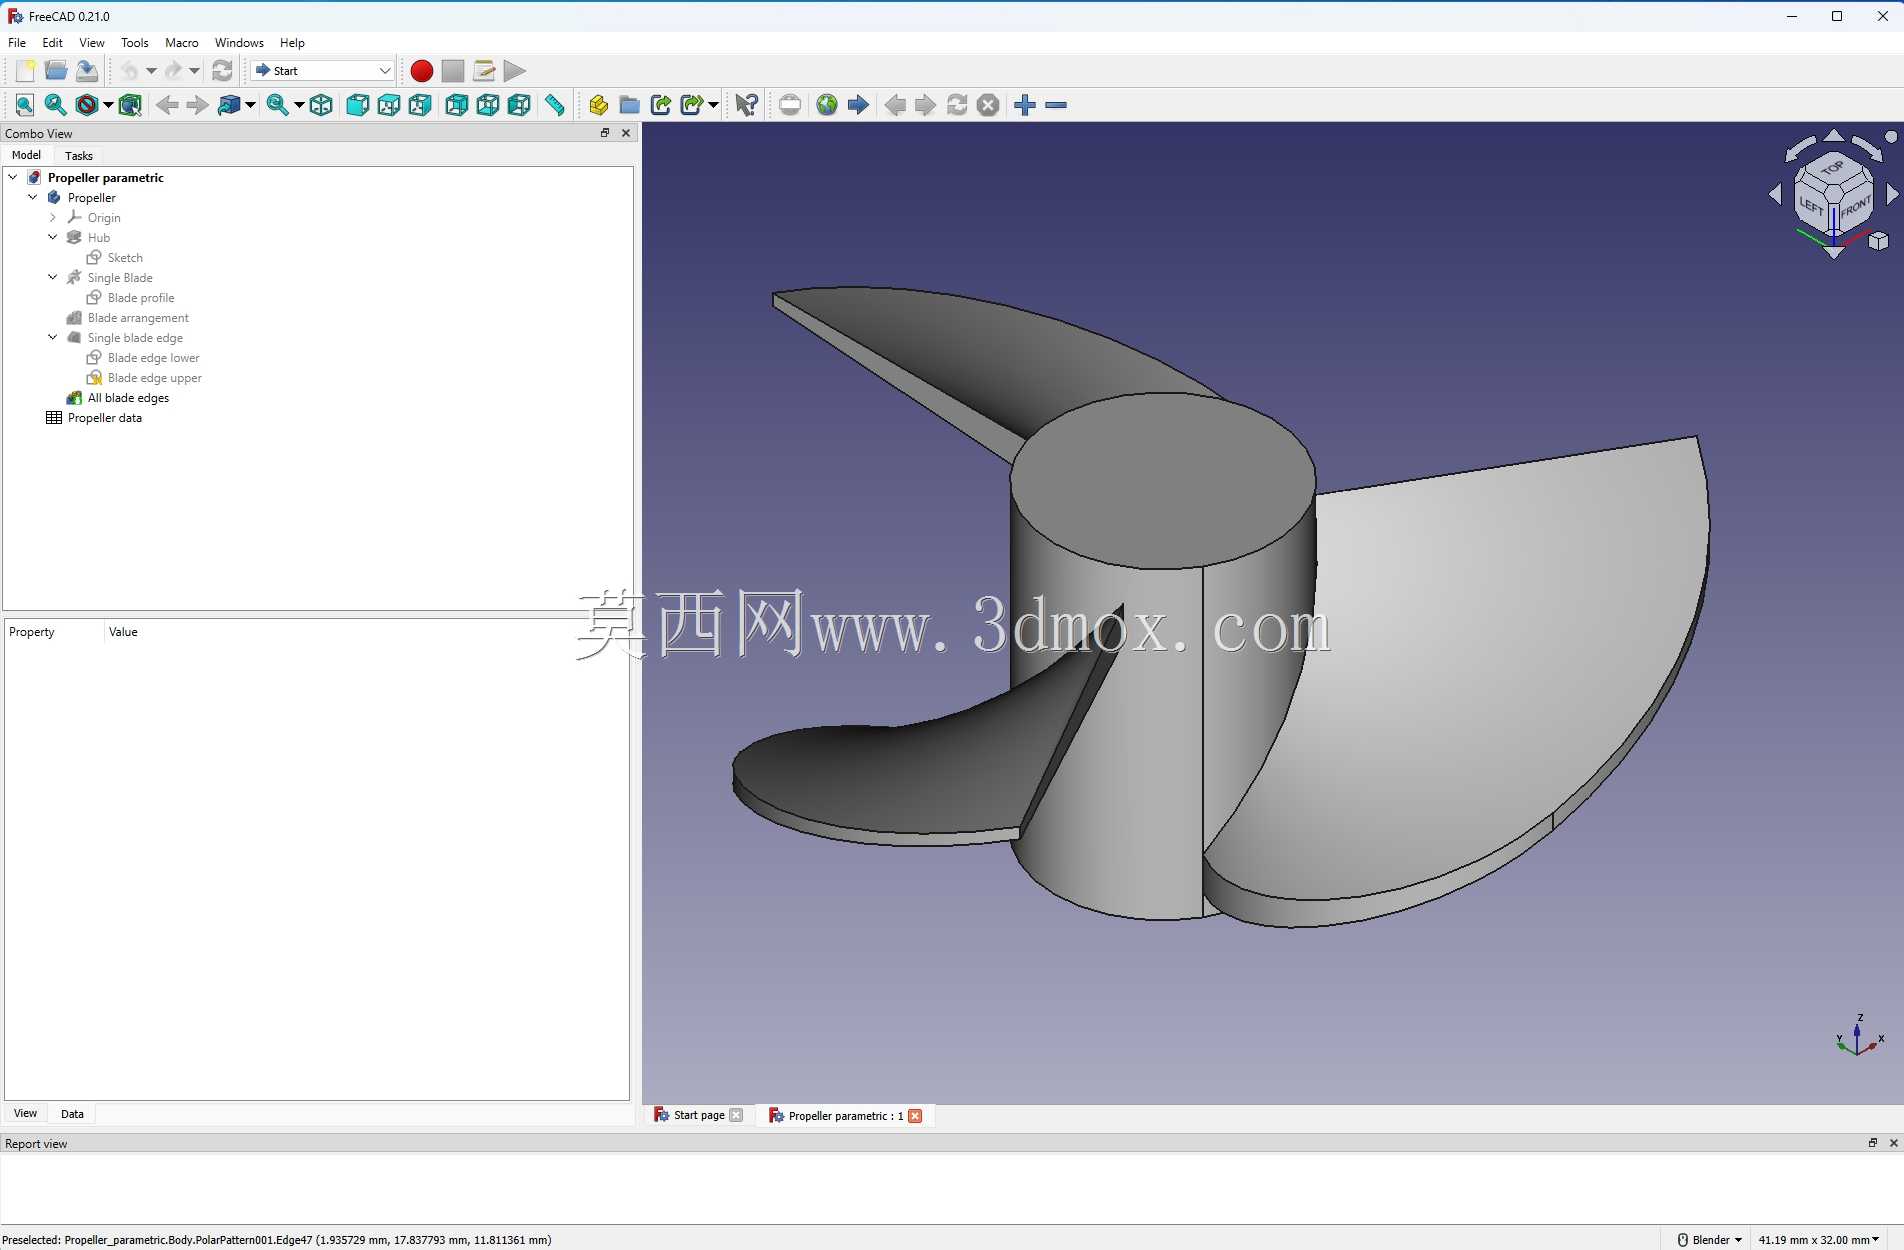This screenshot has height=1250, width=1904.
Task: Zoom out web page minus icon
Action: [x=1056, y=105]
